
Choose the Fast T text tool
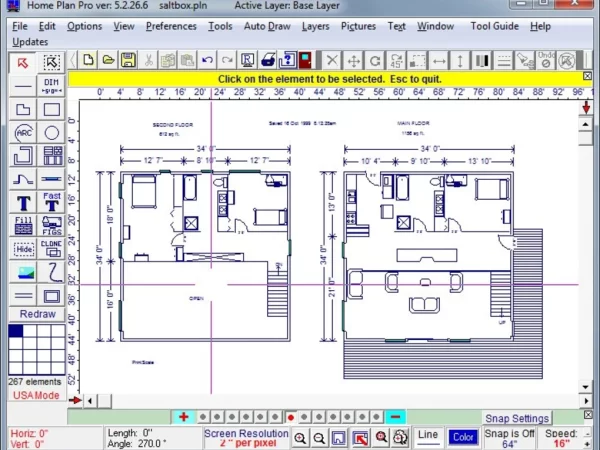(51, 202)
